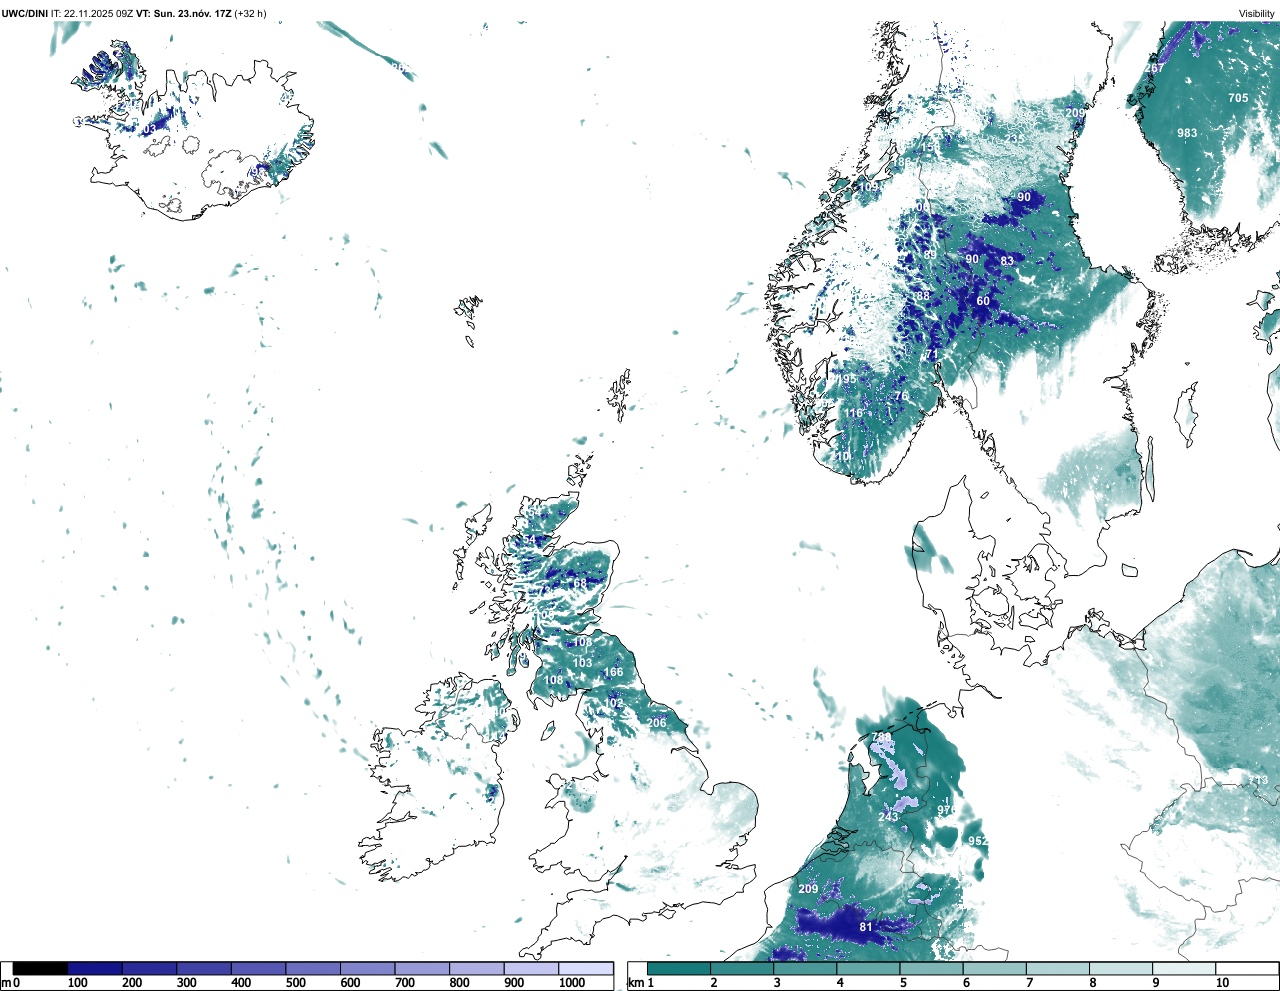Click the visibility value 166 in southern Scotland
The height and width of the screenshot is (991, 1280).
pyautogui.click(x=613, y=673)
